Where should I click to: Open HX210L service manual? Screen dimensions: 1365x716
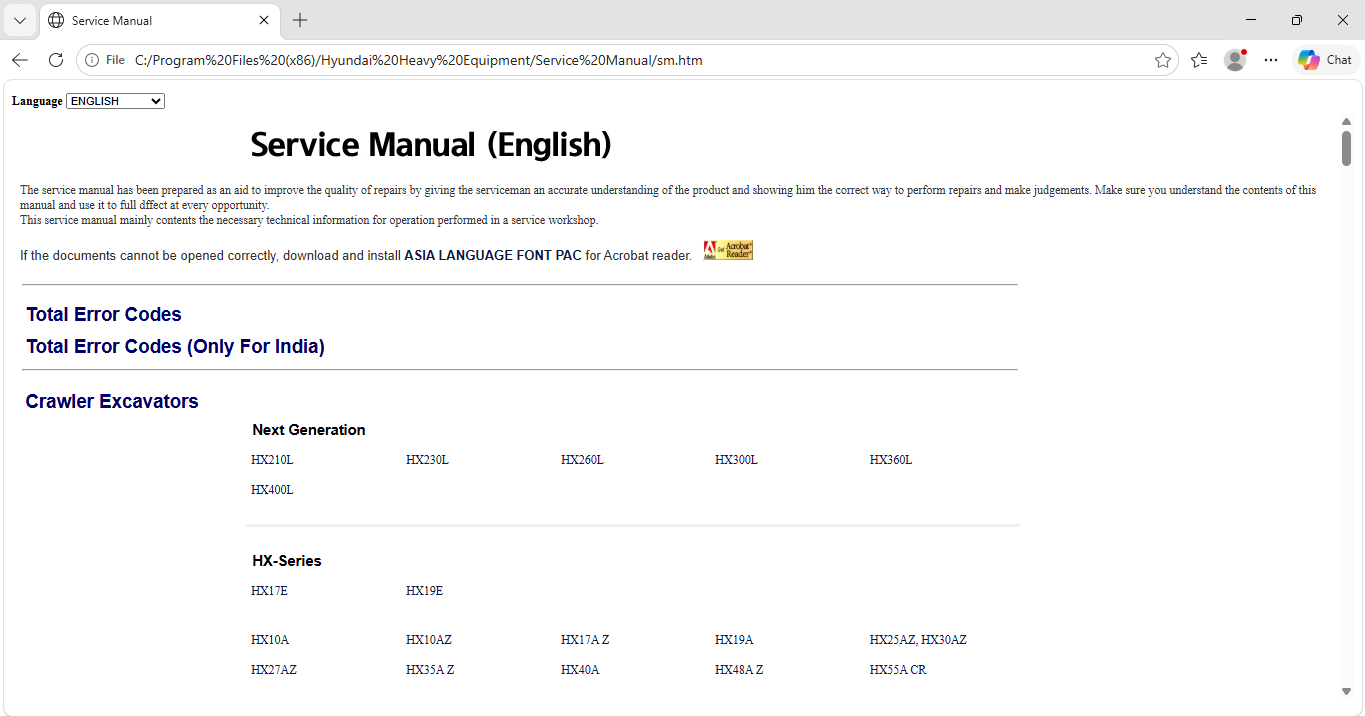pos(272,460)
